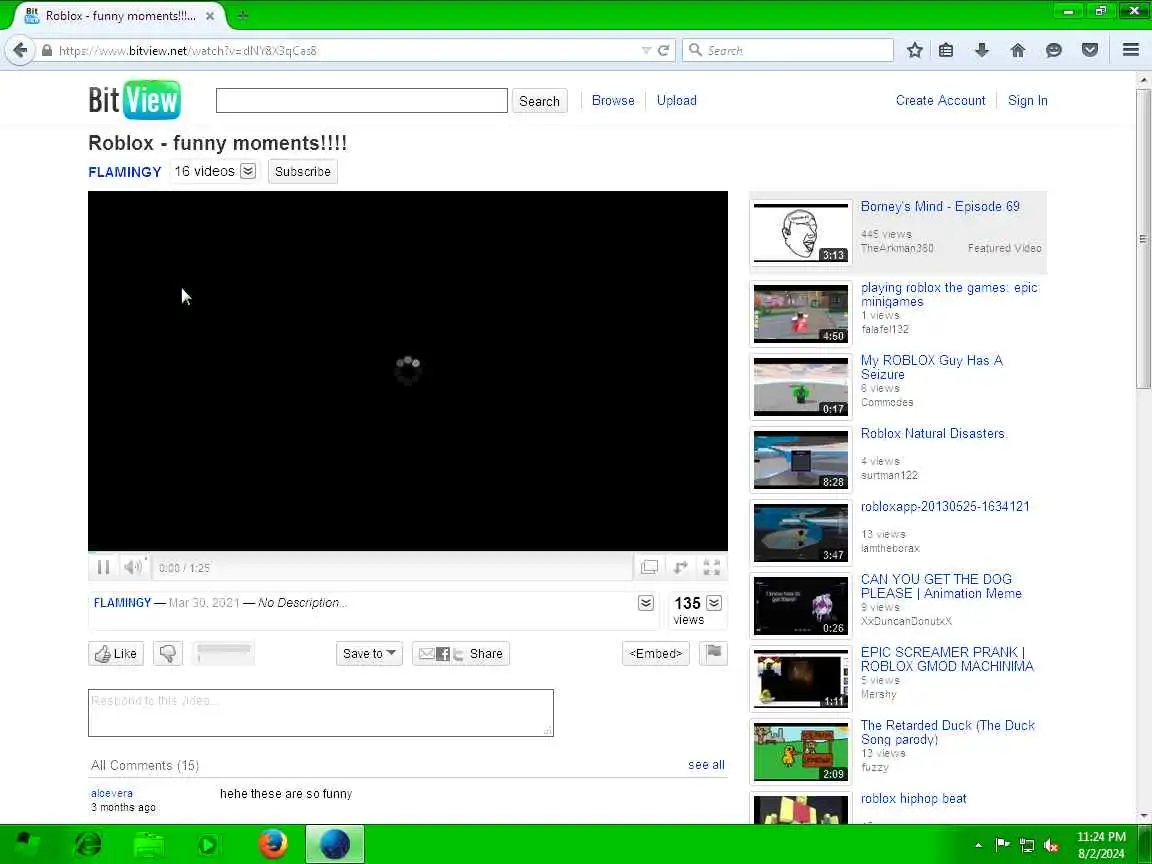The image size is (1152, 864).
Task: Open commenter albevera's profile
Action: 112,793
